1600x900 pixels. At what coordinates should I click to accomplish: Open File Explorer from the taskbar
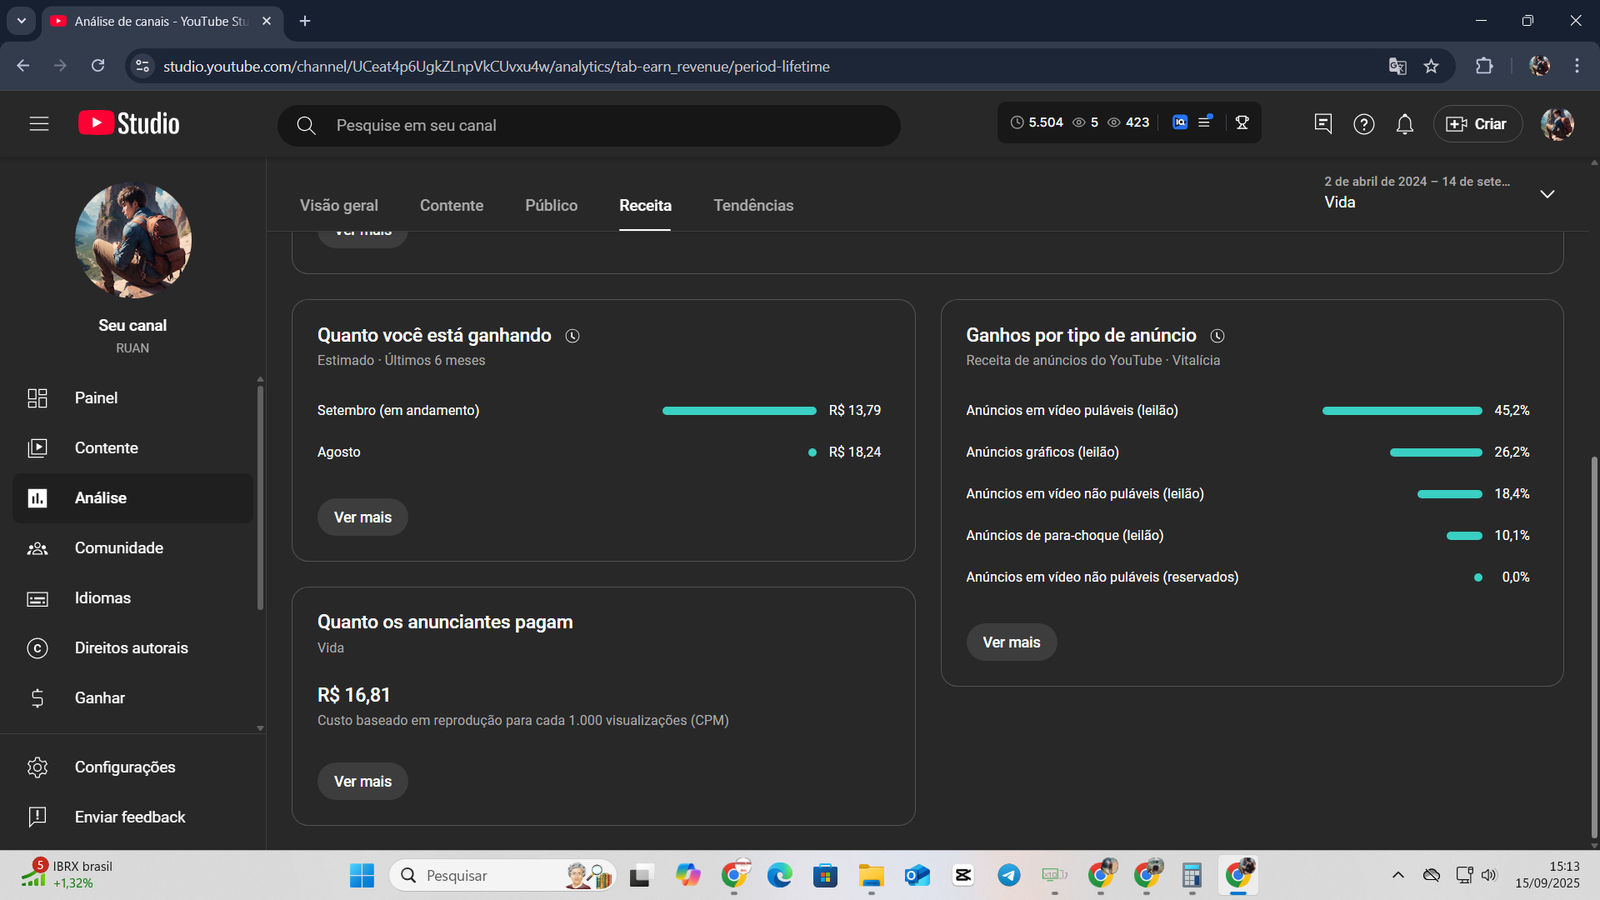tap(871, 876)
